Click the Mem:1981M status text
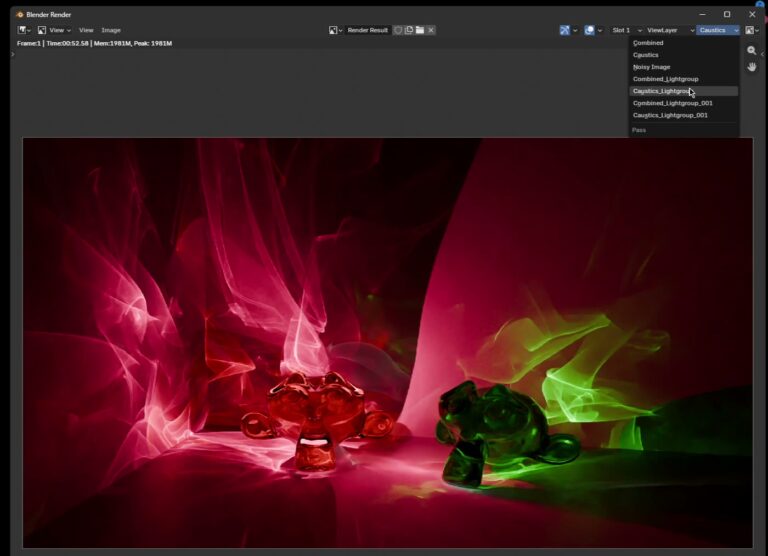The image size is (768, 556). (112, 44)
